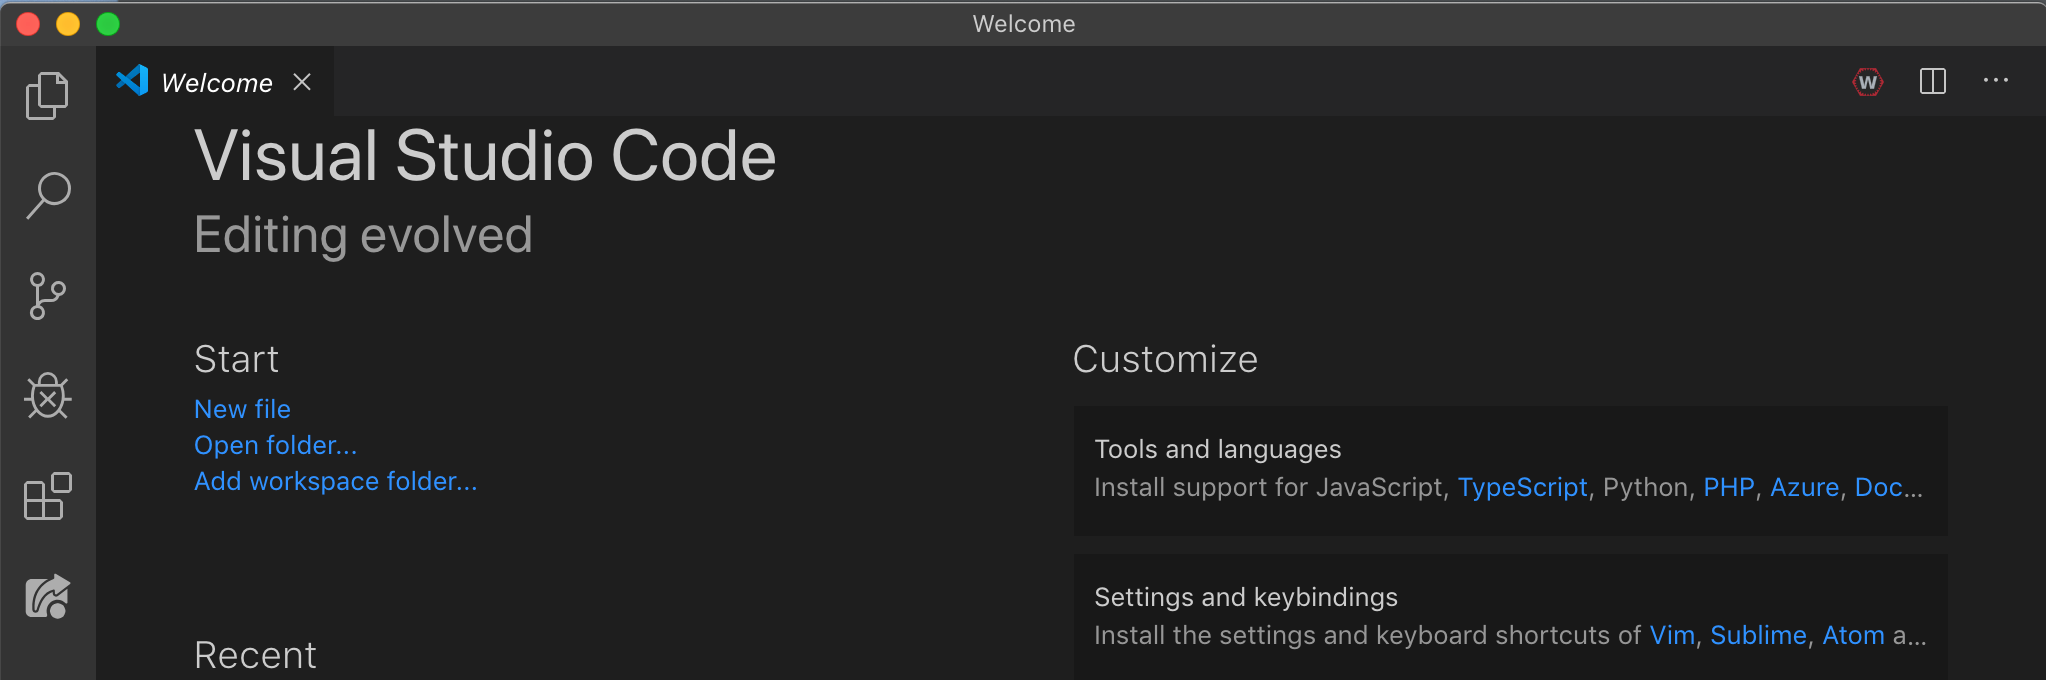Click the truncated Doc... link
Screen dimensions: 2046x680
(1888, 487)
